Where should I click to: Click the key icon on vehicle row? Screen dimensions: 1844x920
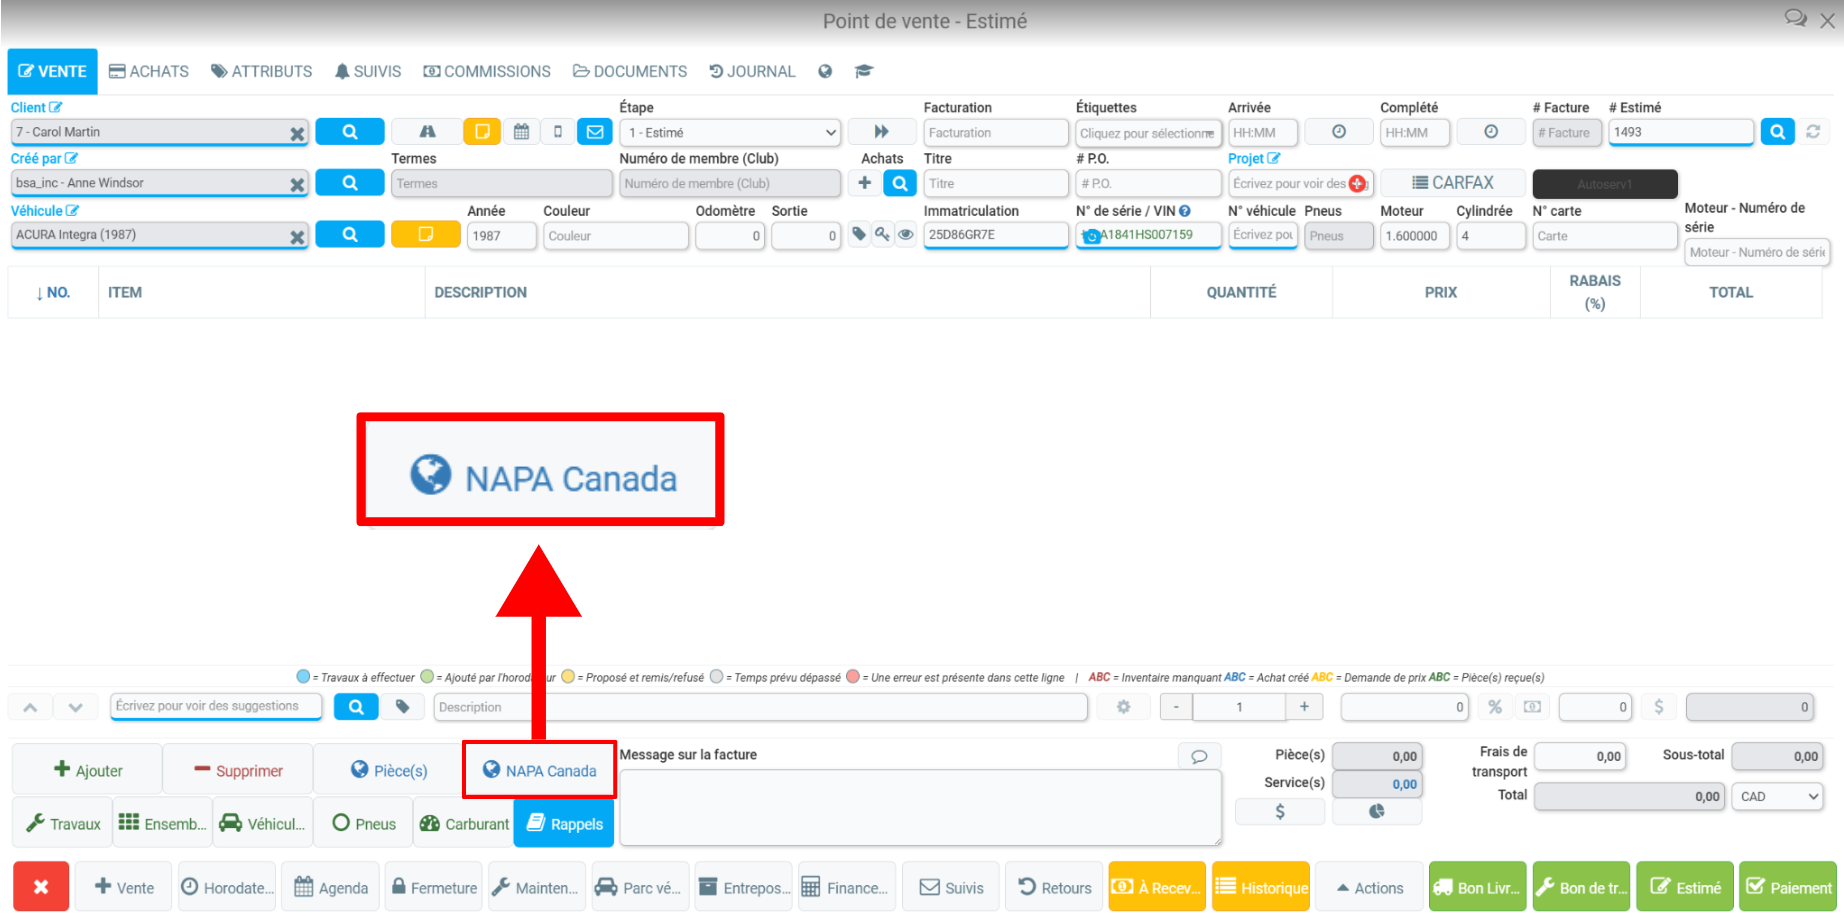pos(882,235)
